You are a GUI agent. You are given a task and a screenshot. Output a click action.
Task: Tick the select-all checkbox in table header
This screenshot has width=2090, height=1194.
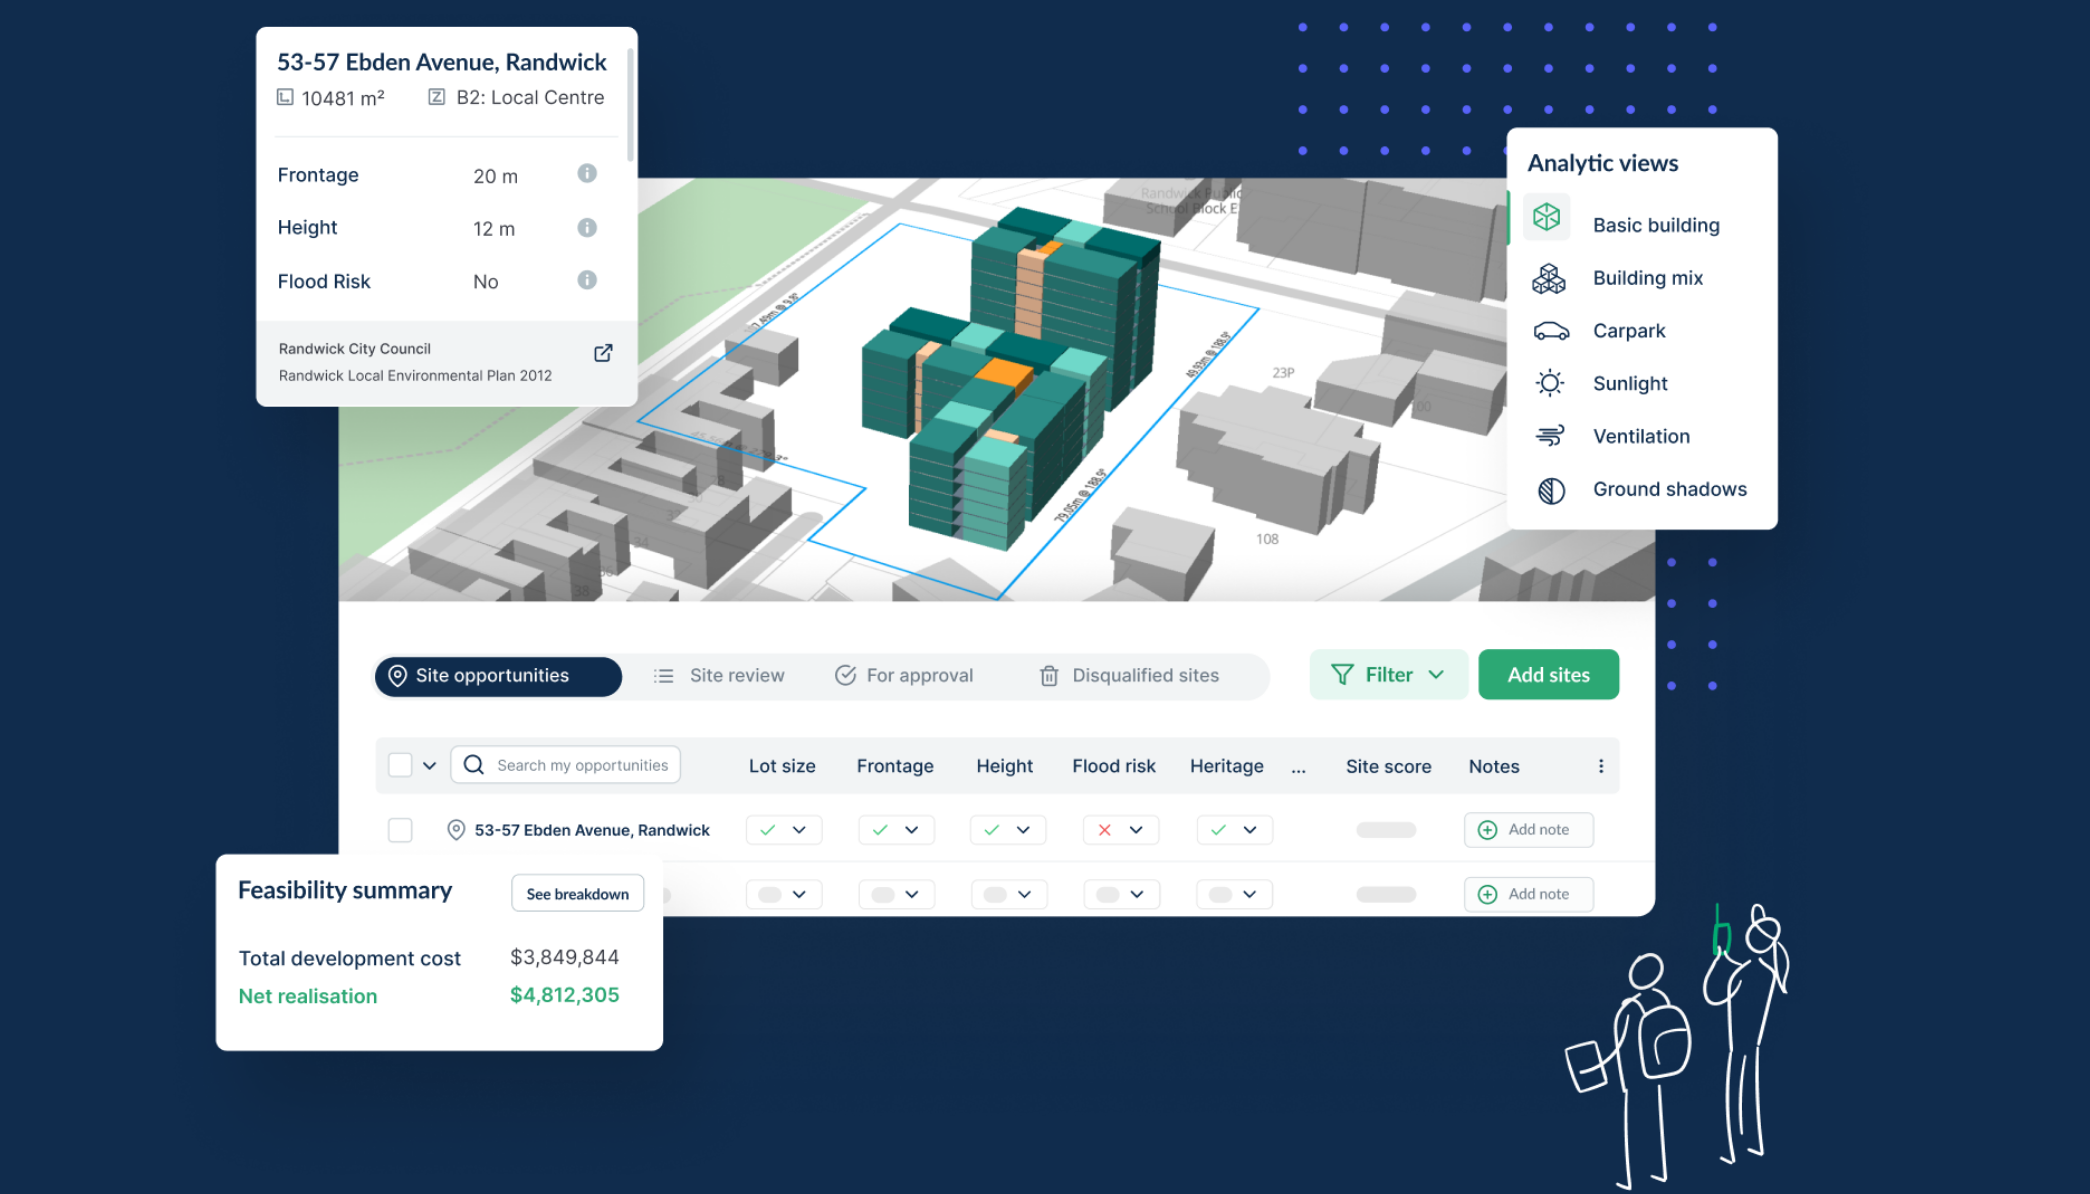tap(400, 765)
